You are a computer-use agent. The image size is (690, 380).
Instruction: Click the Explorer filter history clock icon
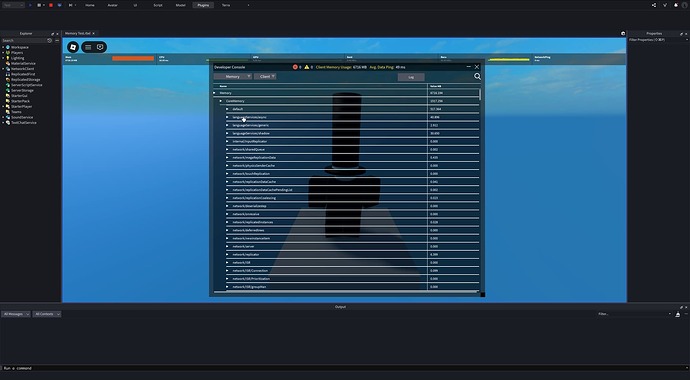[49, 40]
